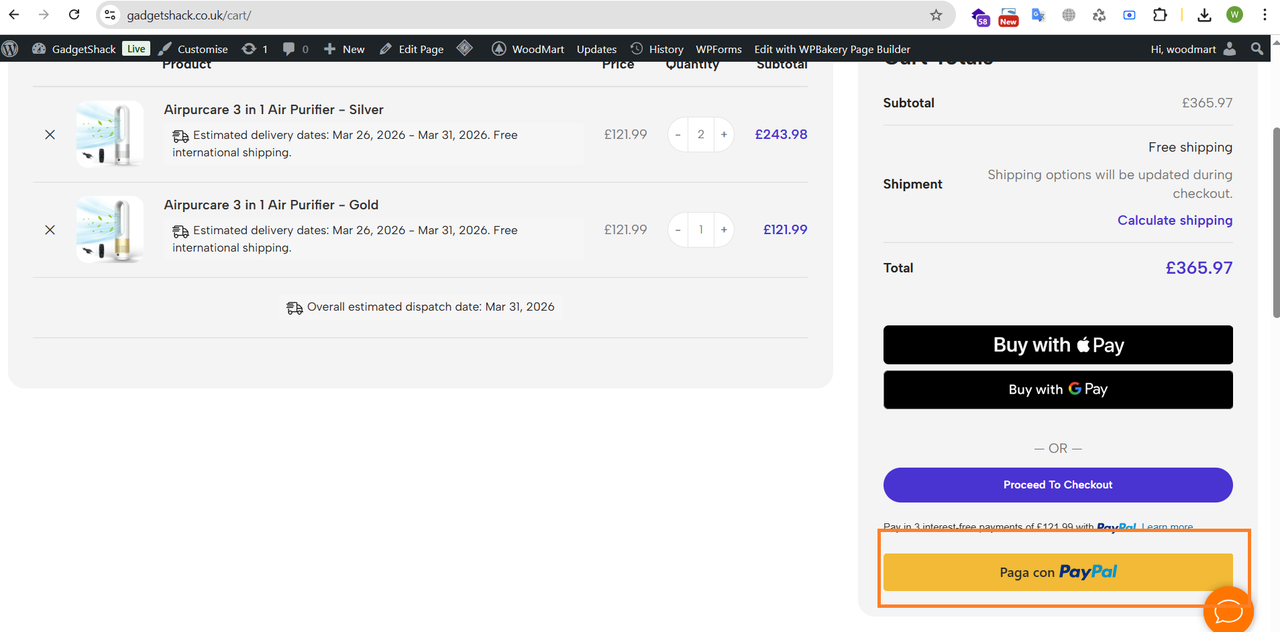
Task: Click Proceed To Checkout button
Action: point(1058,485)
